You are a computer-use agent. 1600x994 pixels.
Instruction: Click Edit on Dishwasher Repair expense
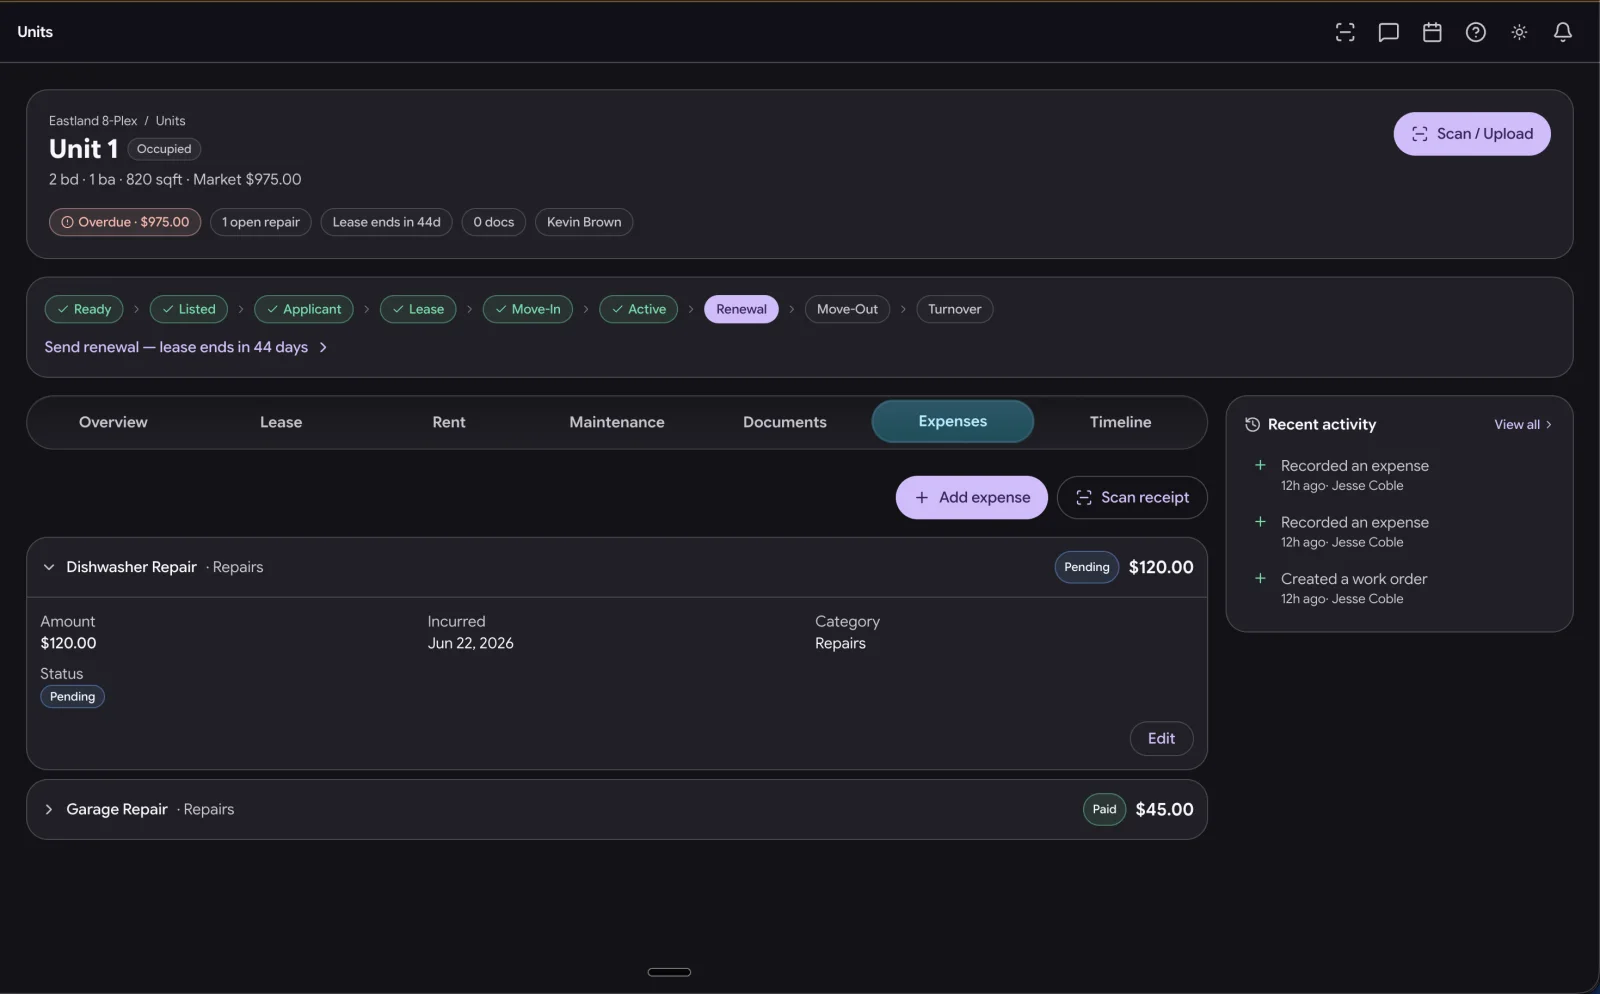pos(1161,738)
